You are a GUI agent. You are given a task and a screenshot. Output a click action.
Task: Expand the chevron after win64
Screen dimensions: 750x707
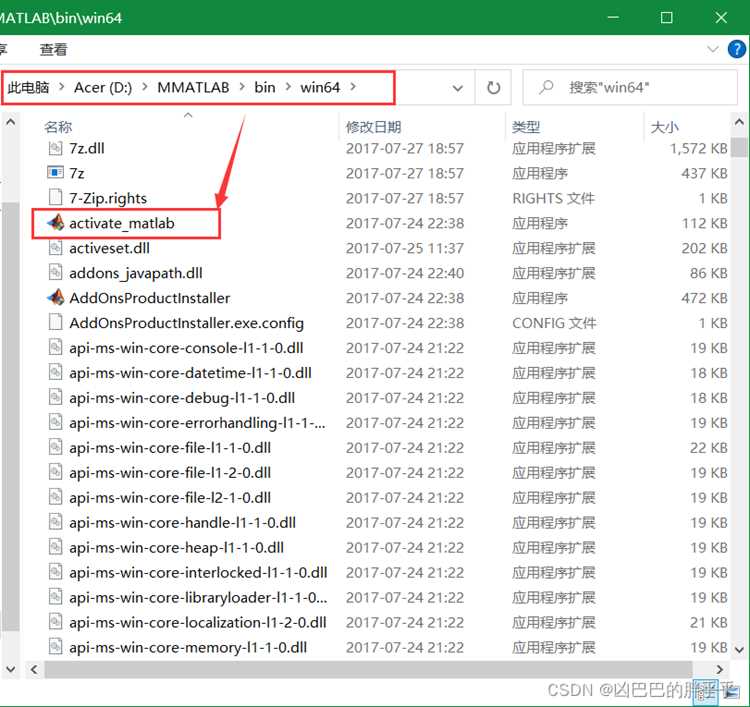click(353, 87)
